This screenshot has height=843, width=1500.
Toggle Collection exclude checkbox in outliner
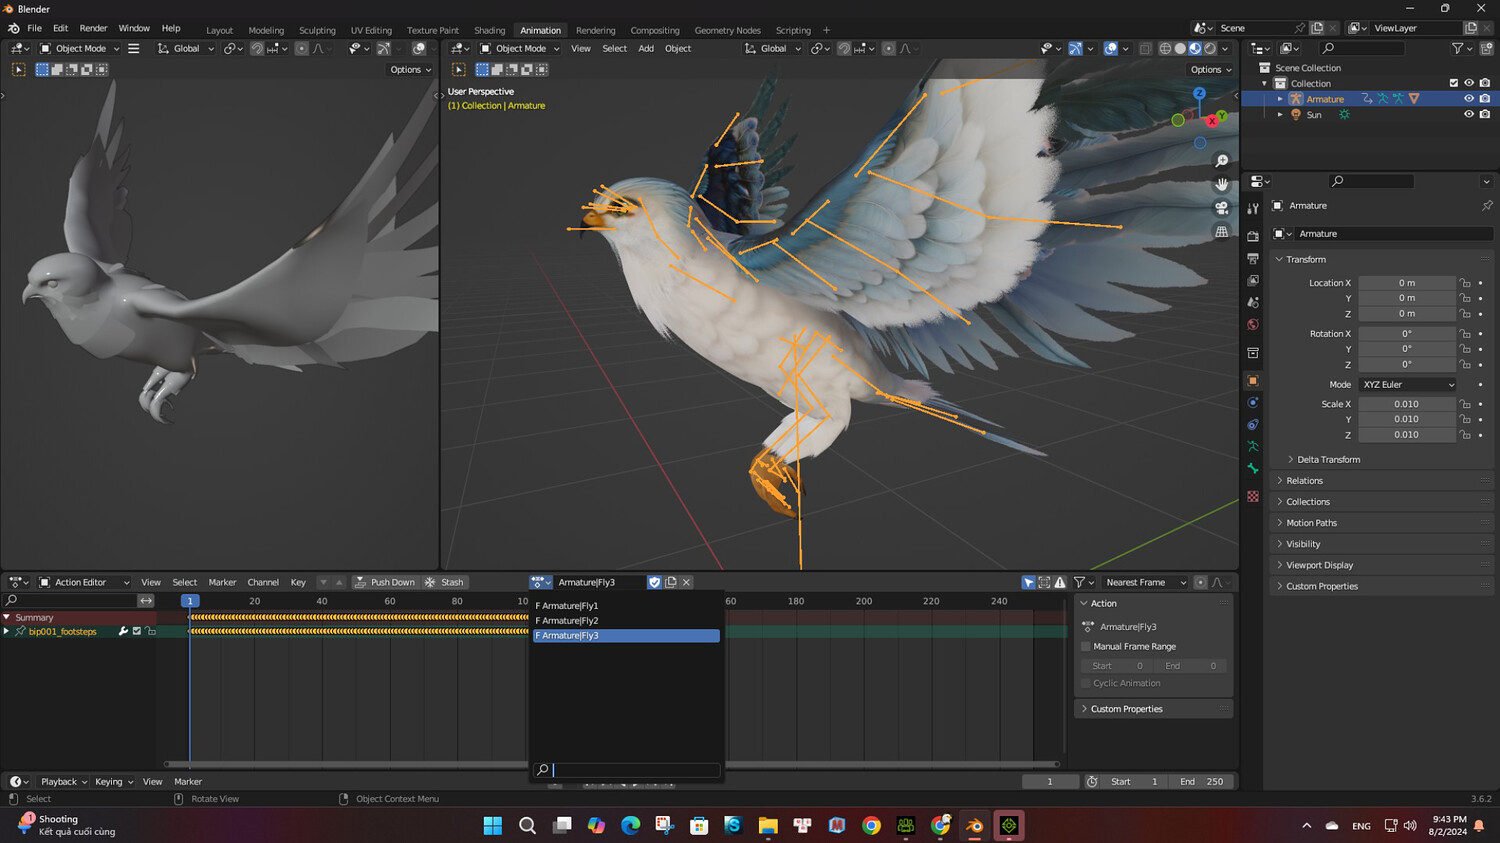[x=1454, y=84]
